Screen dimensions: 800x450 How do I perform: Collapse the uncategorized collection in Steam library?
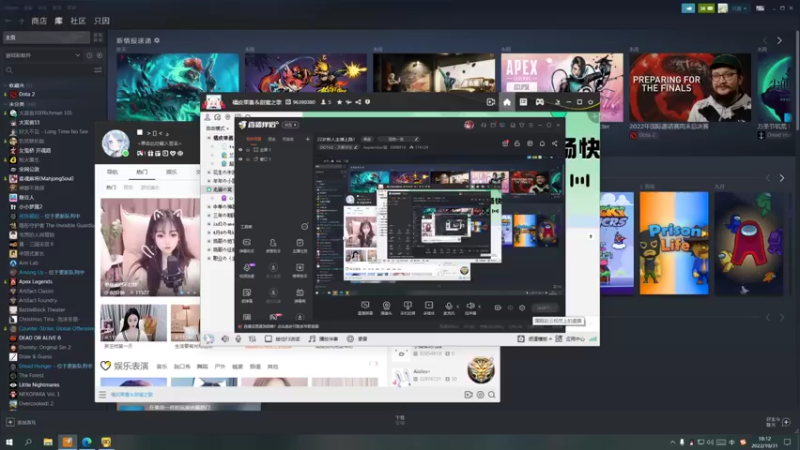pyautogui.click(x=6, y=104)
